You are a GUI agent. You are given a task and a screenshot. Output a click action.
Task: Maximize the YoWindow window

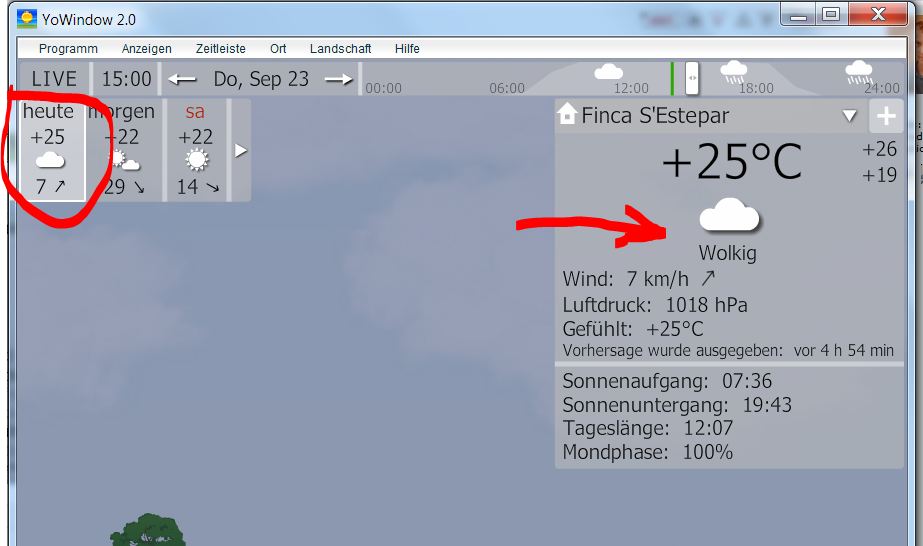[x=831, y=15]
